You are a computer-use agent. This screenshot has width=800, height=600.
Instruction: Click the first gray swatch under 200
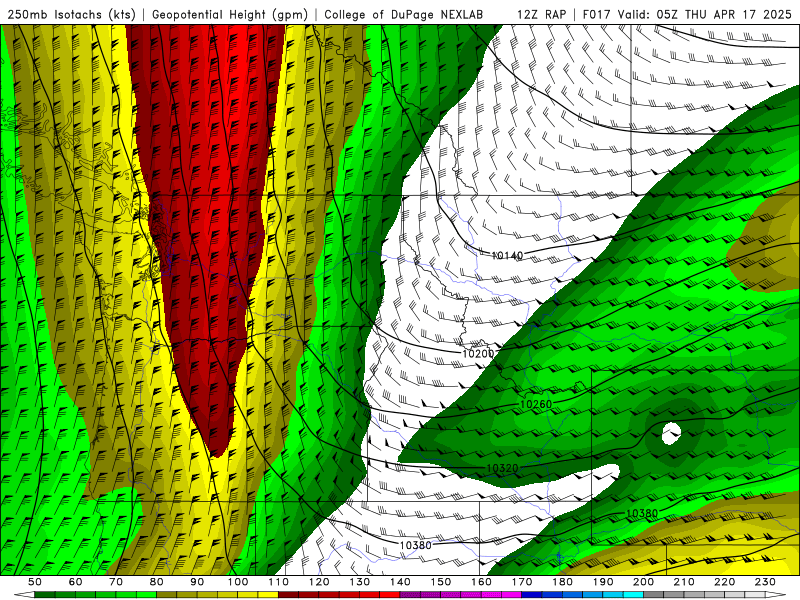coord(654,595)
